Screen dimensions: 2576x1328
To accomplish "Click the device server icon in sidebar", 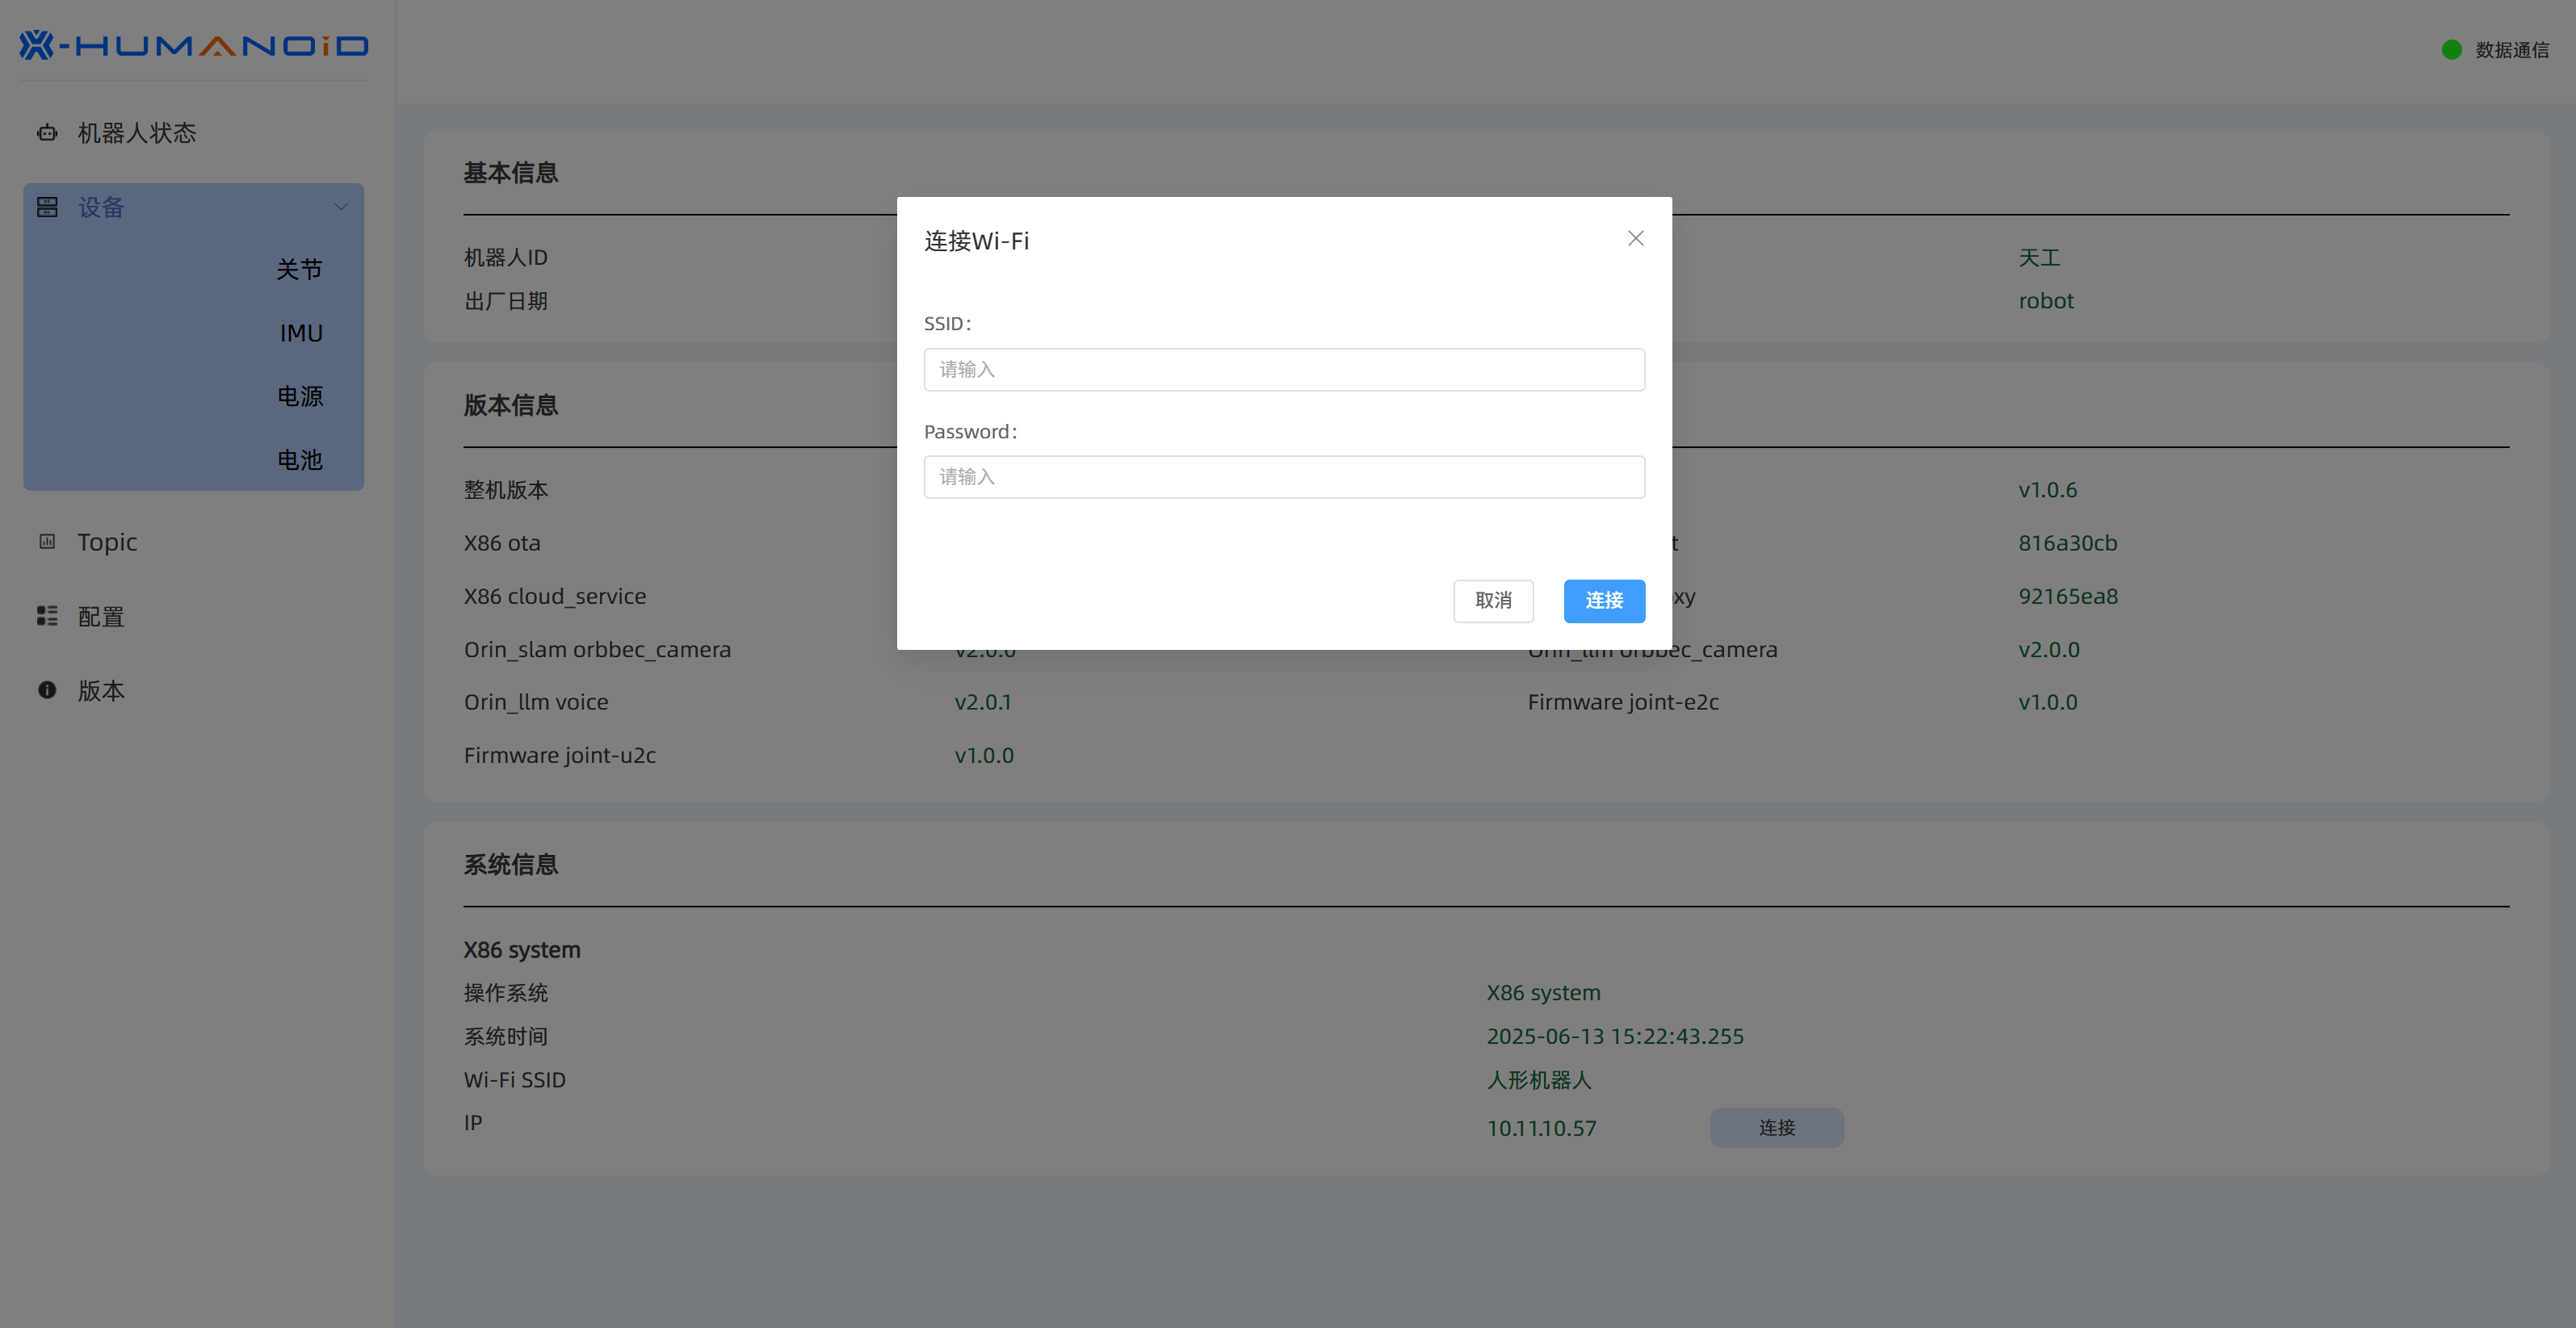I will tap(47, 207).
